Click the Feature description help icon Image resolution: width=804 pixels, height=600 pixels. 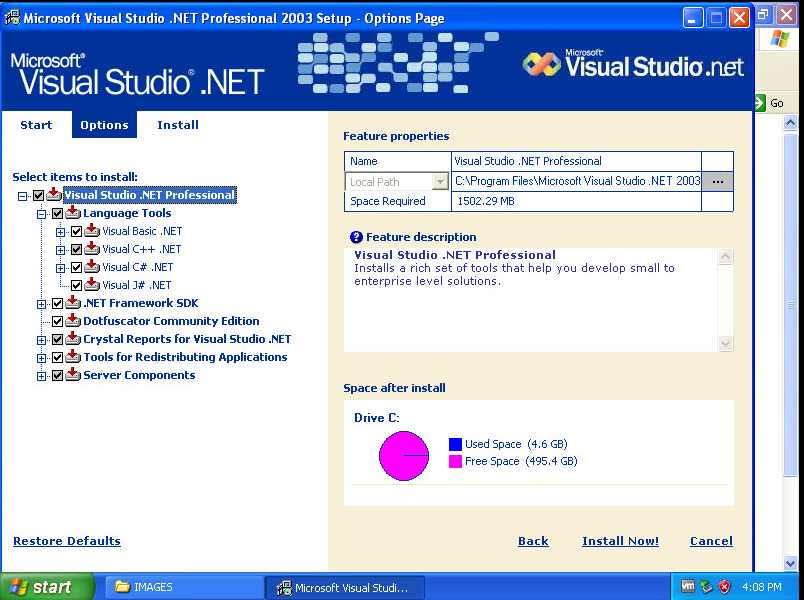click(x=356, y=237)
